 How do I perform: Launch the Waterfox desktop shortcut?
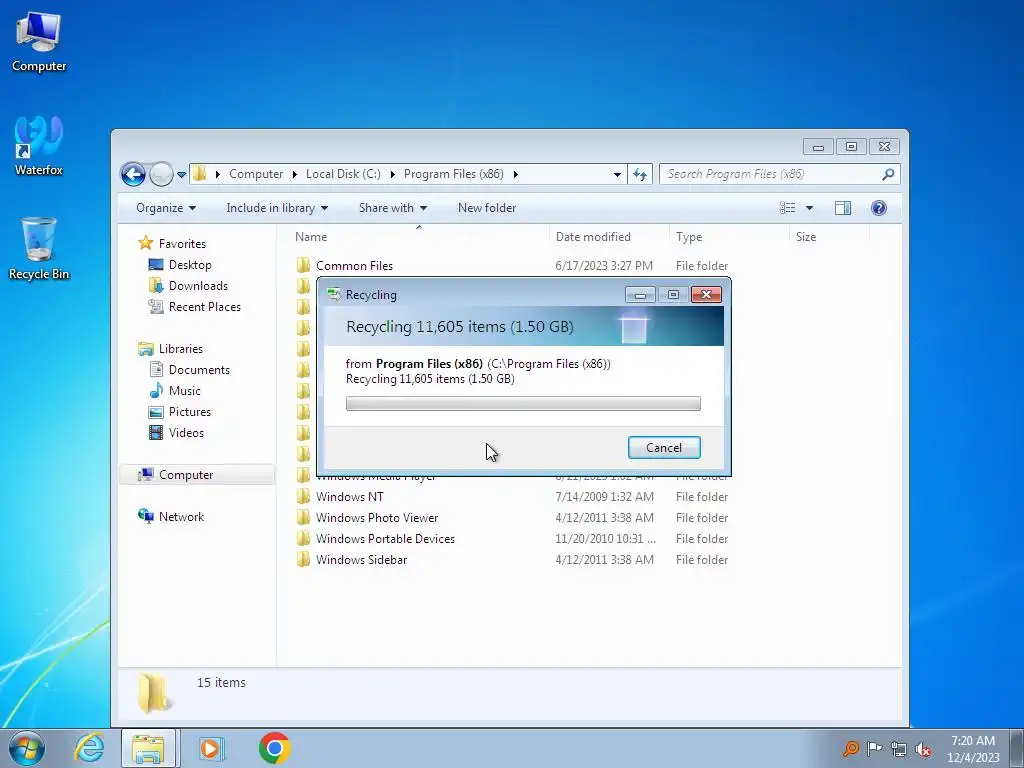39,146
